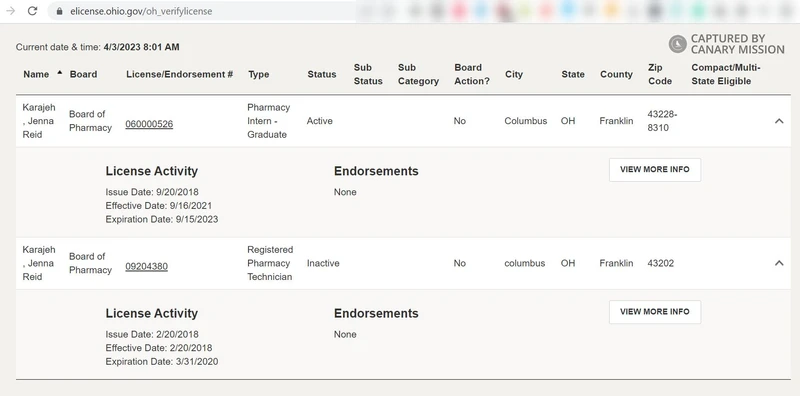Screen dimensions: 800x396
Task: Click zip code 43202
Action: click(661, 263)
